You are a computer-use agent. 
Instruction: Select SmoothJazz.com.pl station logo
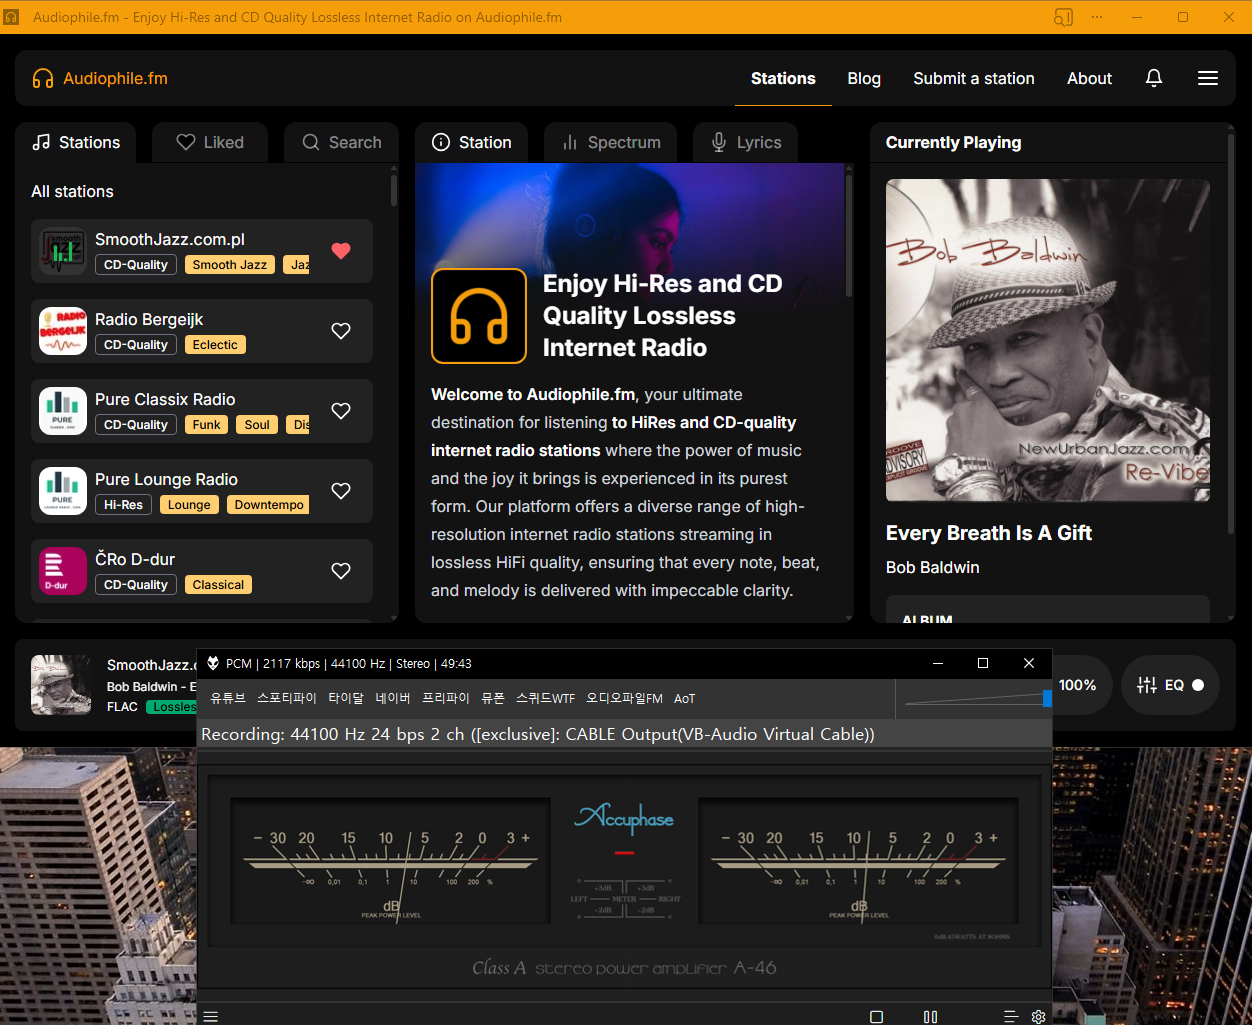tap(63, 251)
